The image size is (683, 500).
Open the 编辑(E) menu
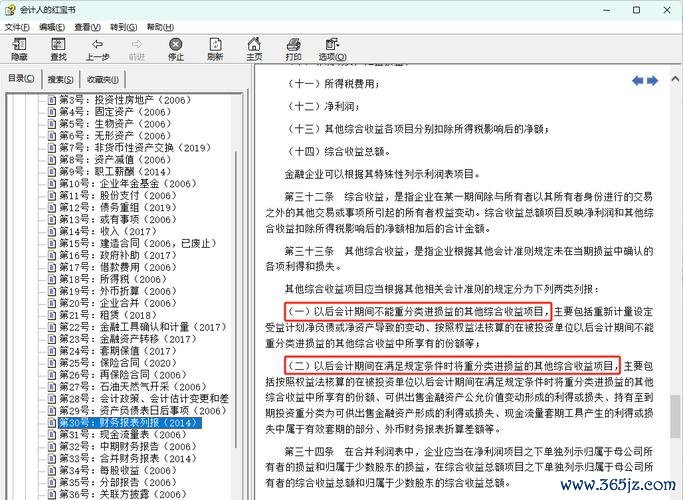[x=52, y=27]
